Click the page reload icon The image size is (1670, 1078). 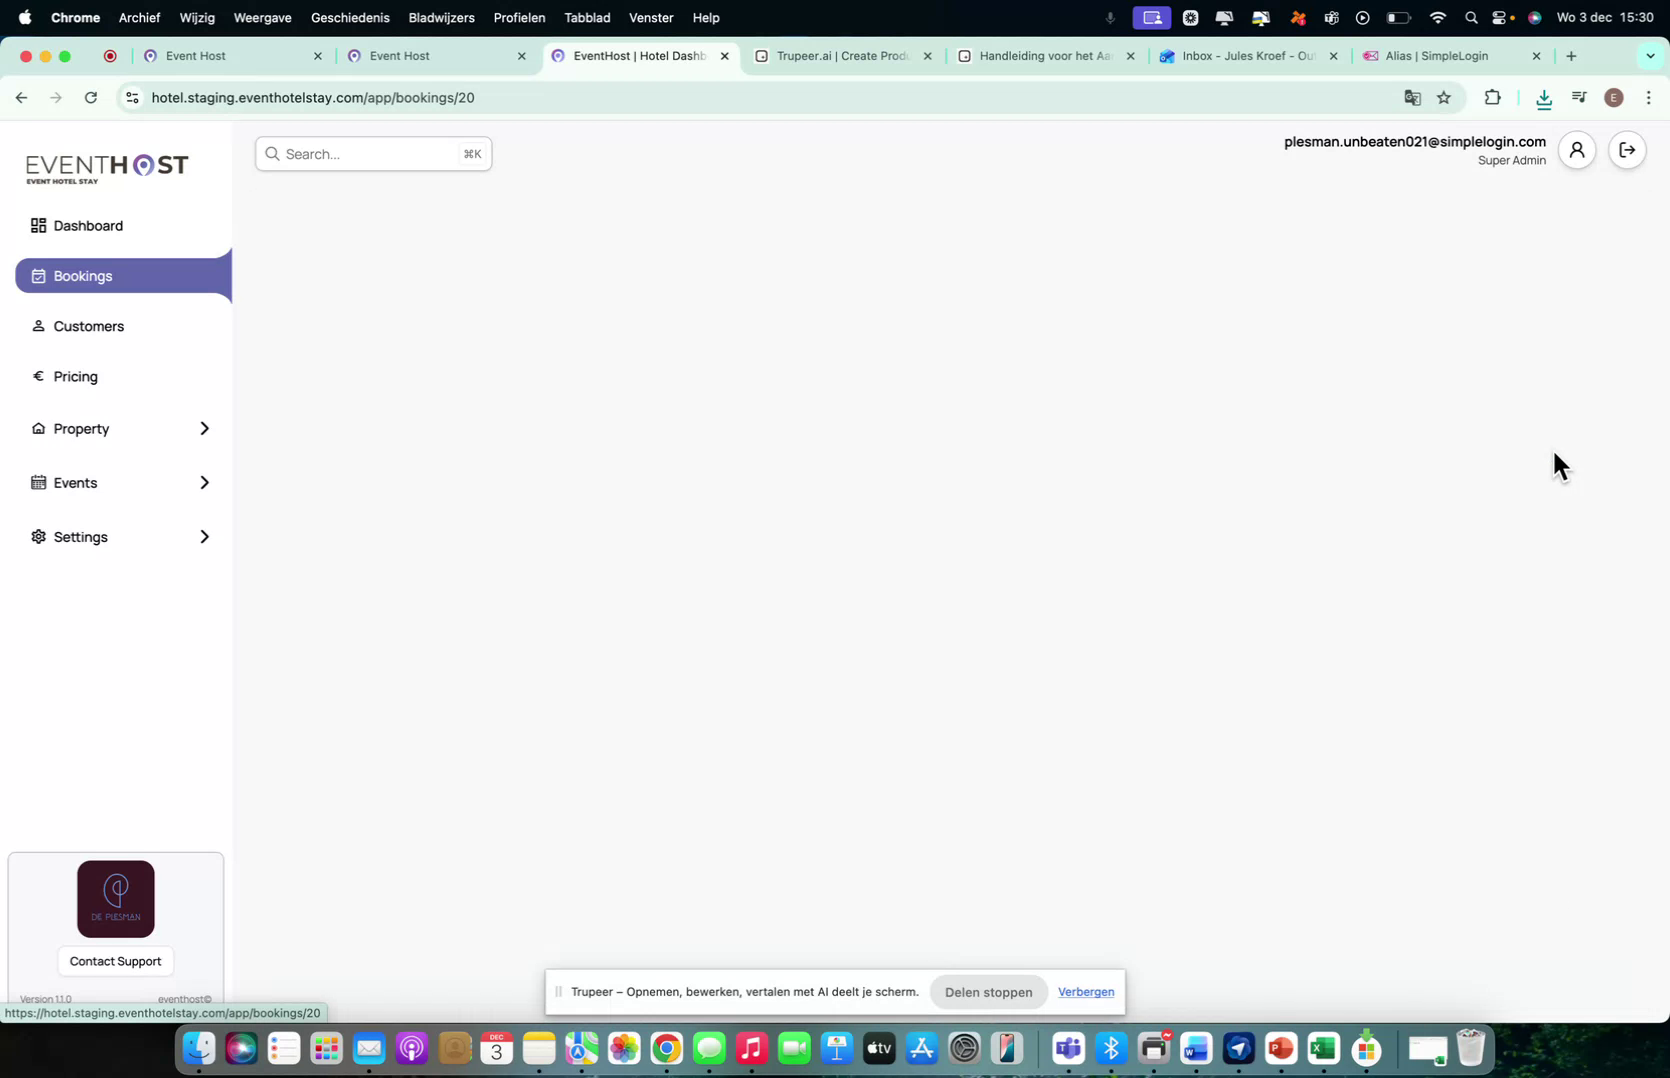coord(91,97)
